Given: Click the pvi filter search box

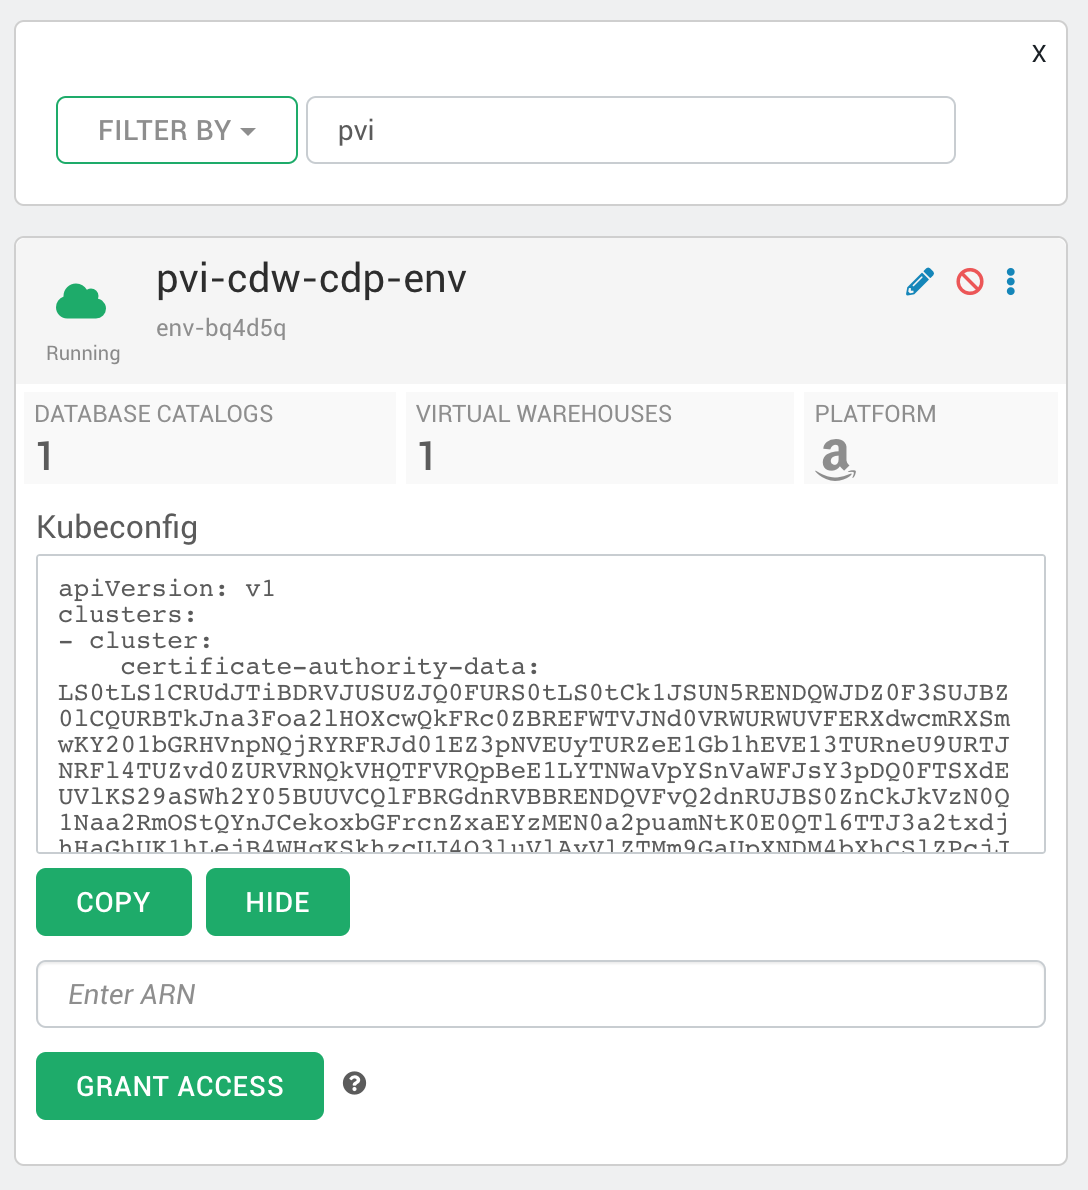Looking at the screenshot, I should (630, 129).
